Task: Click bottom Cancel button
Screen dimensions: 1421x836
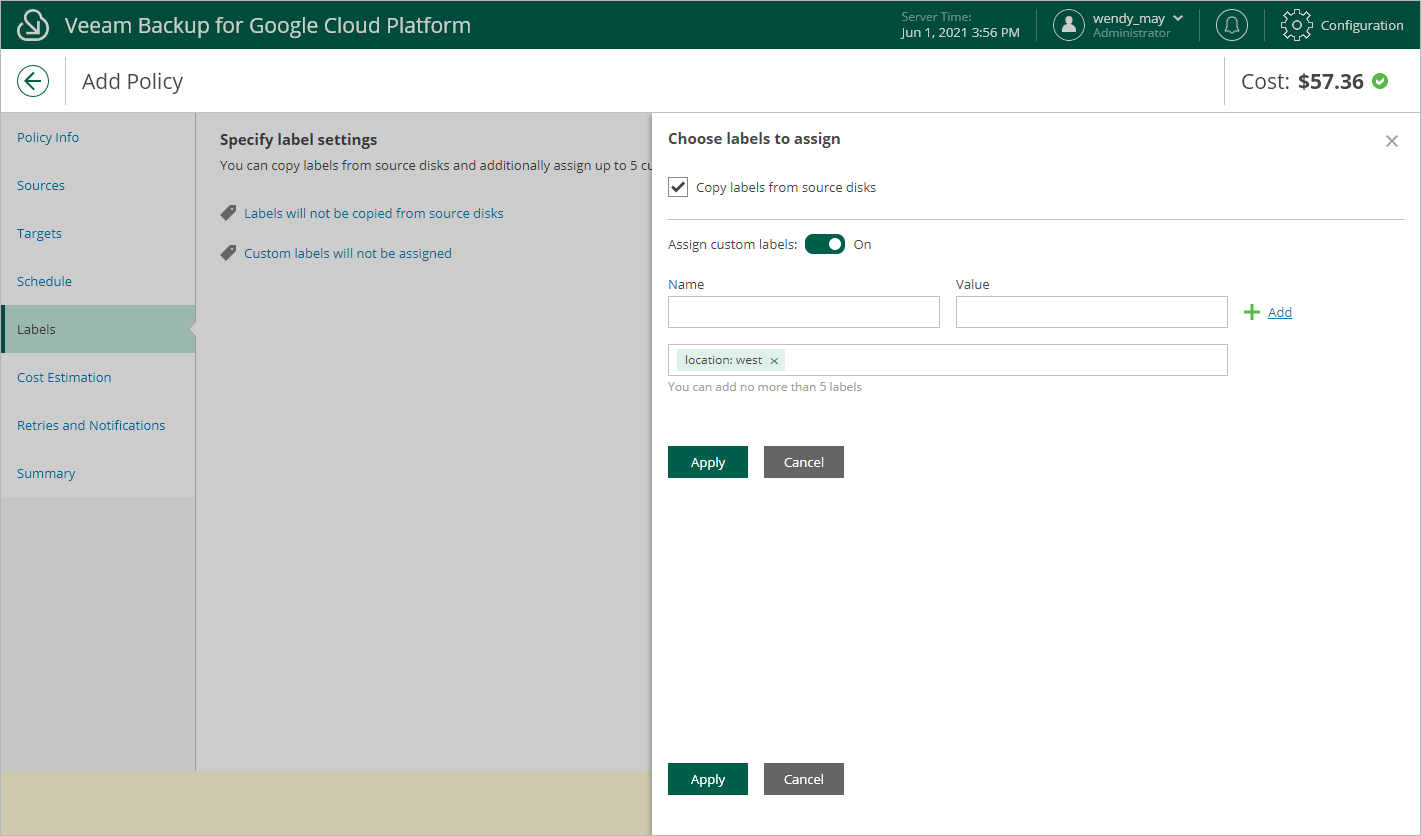Action: click(x=804, y=779)
